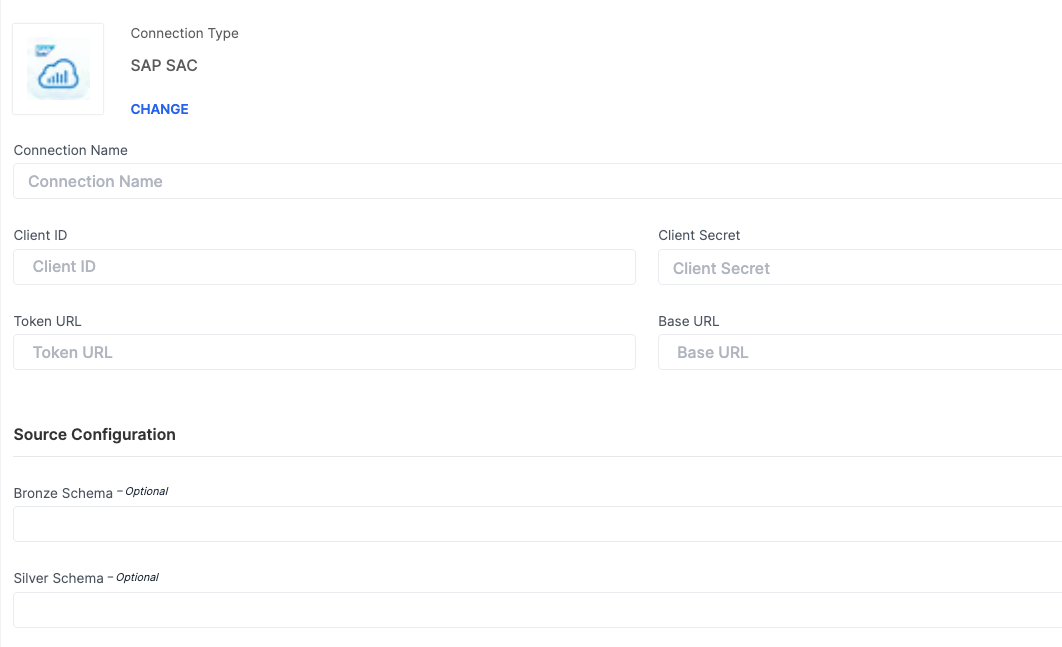The image size is (1062, 647).
Task: Click the Client ID field label text
Action: coord(40,235)
